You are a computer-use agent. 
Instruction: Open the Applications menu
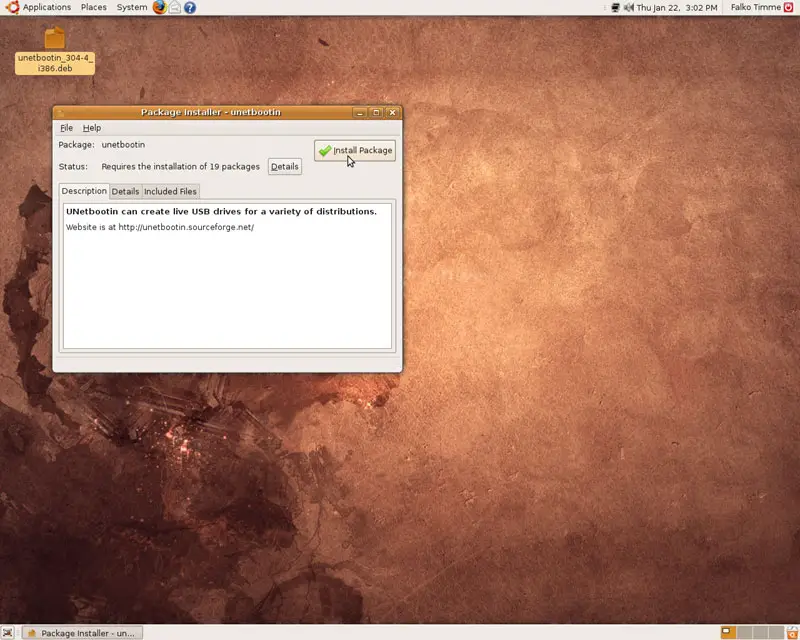[x=47, y=7]
